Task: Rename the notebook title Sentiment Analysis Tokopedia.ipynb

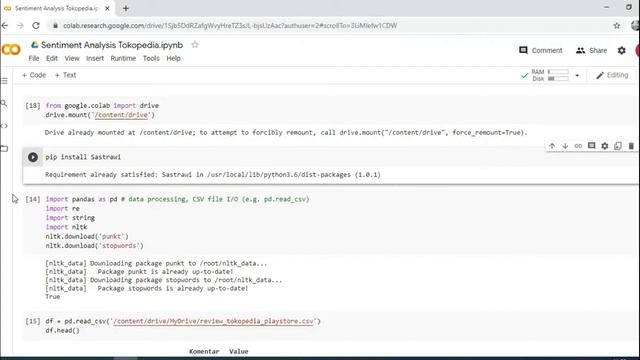Action: 112,45
